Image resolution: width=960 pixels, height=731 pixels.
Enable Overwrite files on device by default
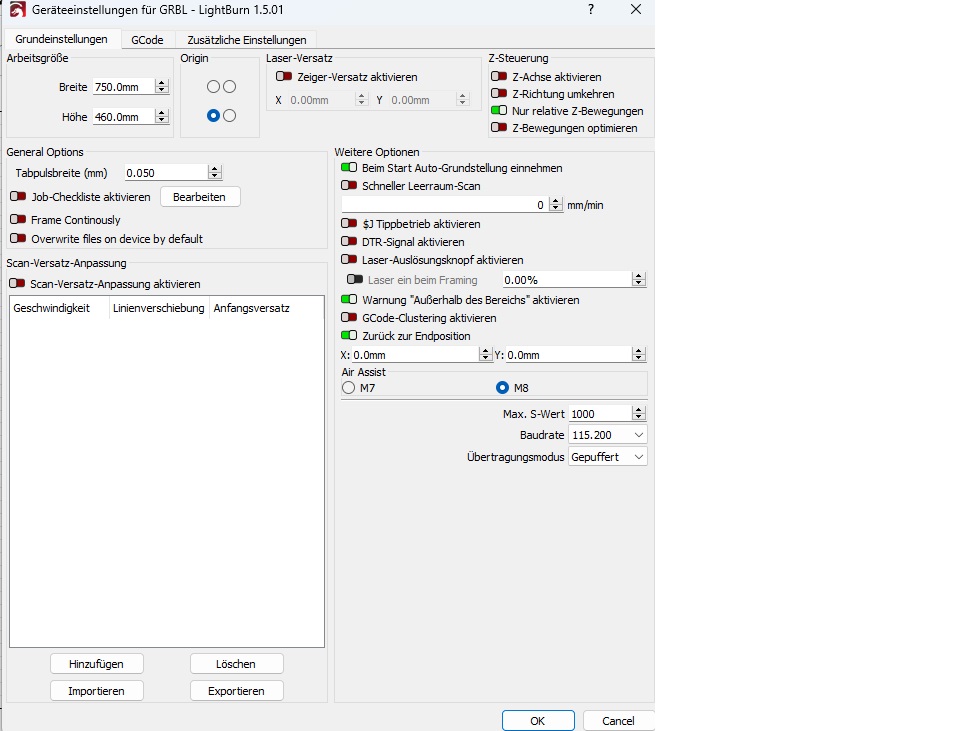tap(18, 238)
